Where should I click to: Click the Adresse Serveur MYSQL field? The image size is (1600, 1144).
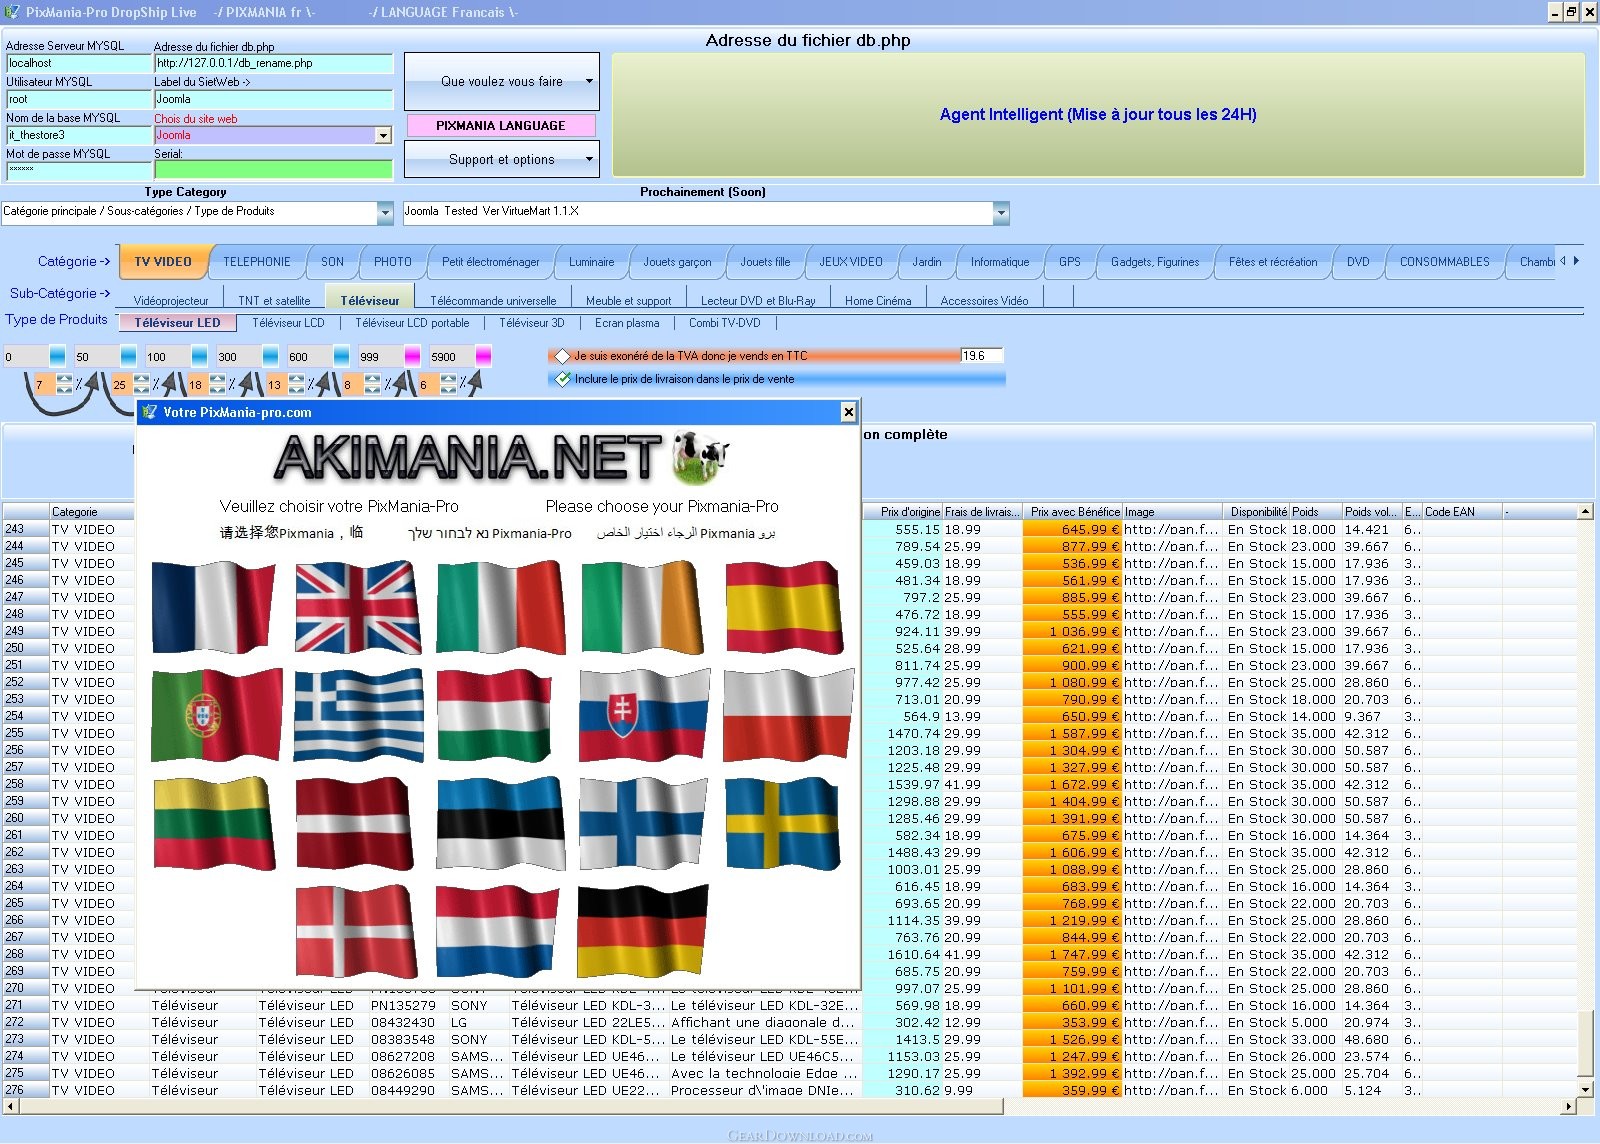click(78, 63)
